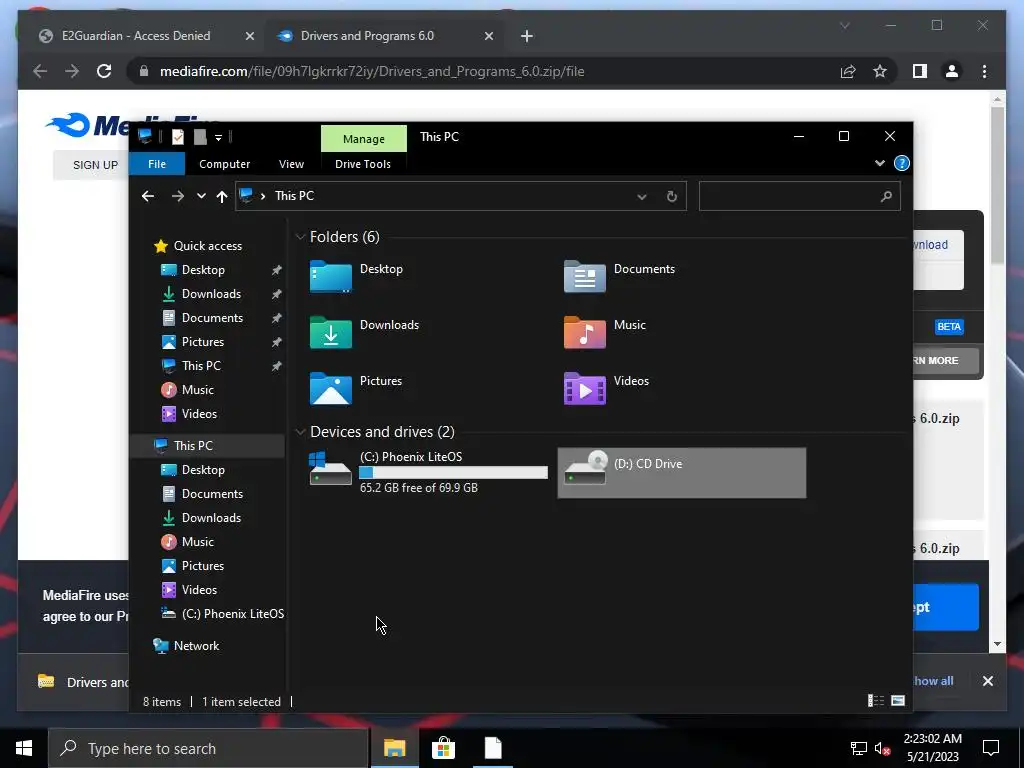Click Show all downloads link
This screenshot has width=1024, height=768.
point(934,681)
